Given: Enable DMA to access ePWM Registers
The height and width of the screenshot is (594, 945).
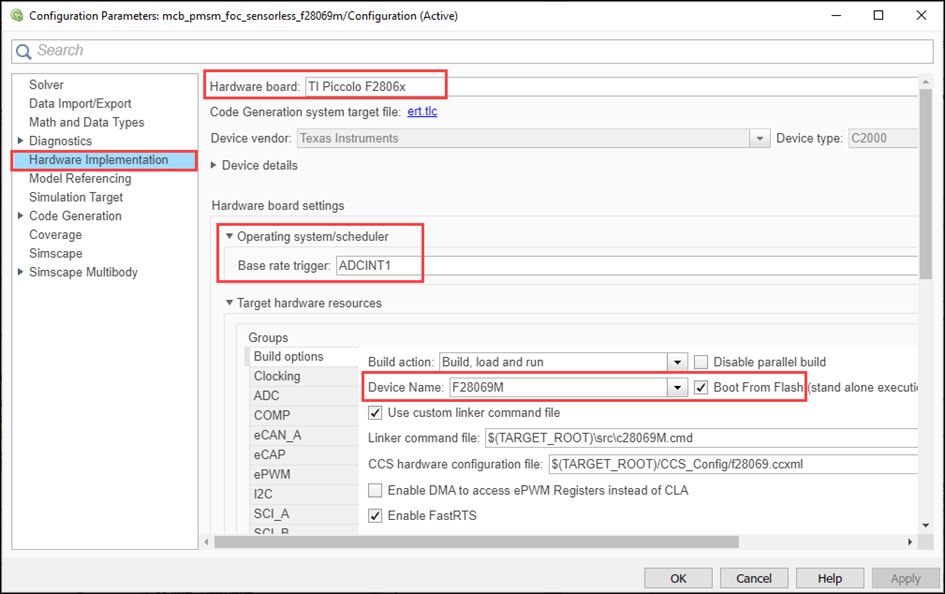Looking at the screenshot, I should tap(375, 490).
